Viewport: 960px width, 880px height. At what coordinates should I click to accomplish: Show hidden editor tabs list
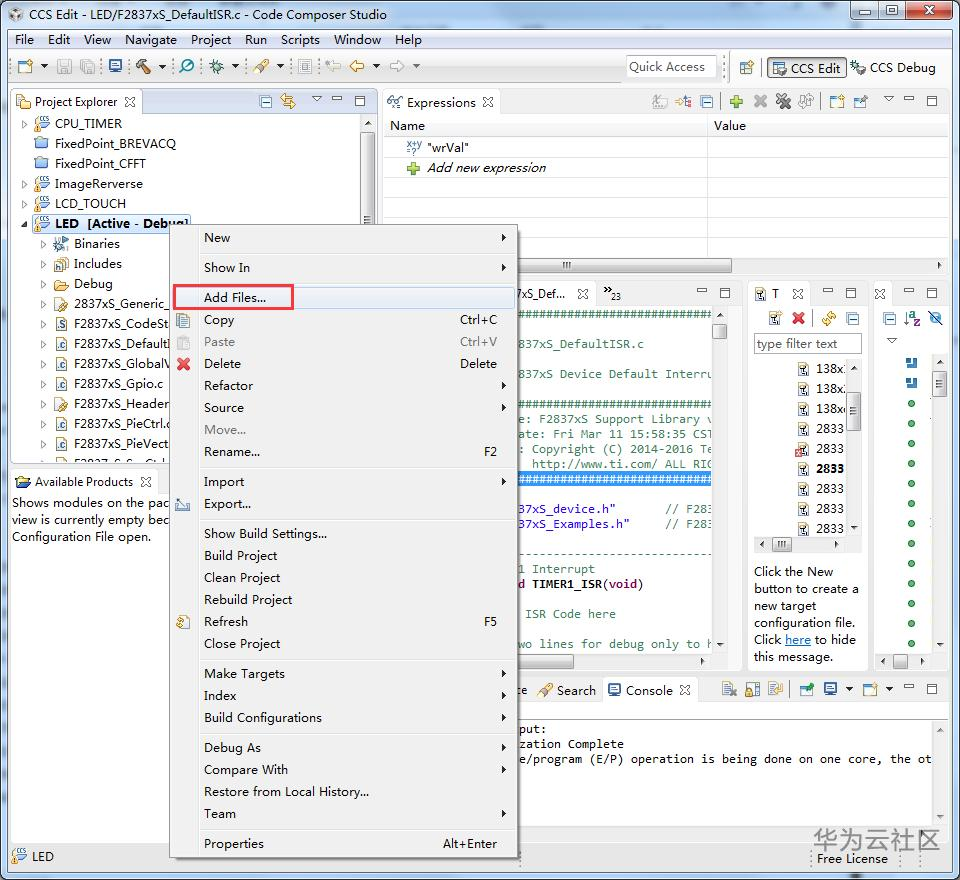click(x=611, y=293)
